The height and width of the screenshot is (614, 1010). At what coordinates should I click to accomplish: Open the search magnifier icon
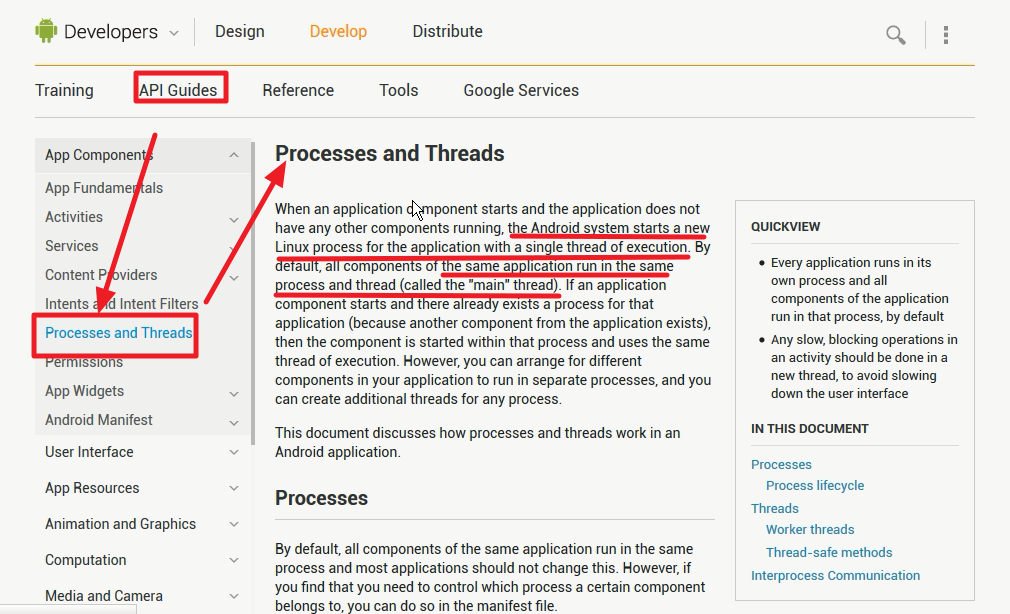coord(895,35)
